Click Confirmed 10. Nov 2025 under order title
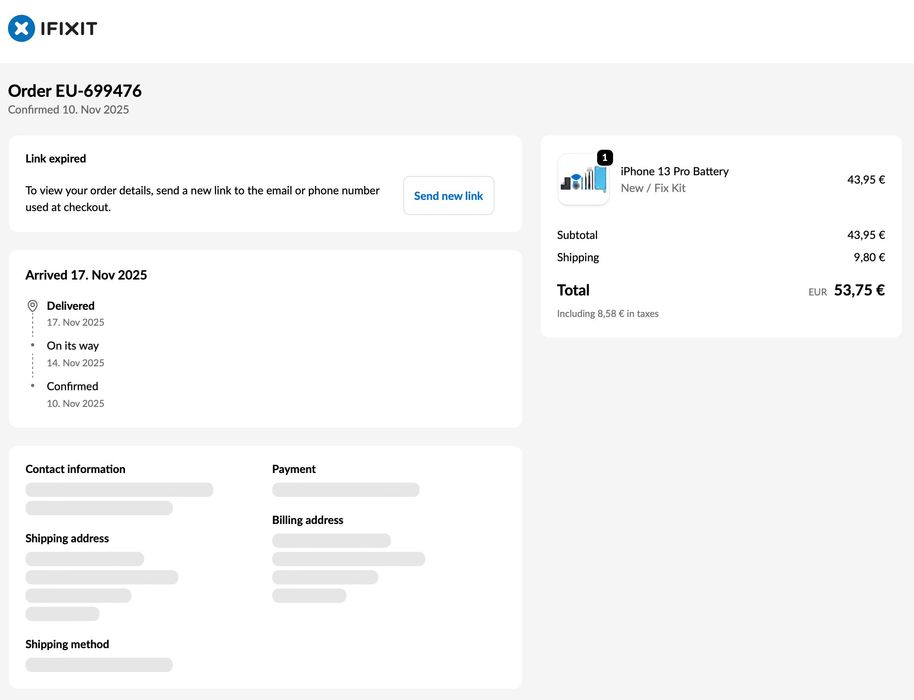Screen dimensions: 914x700 point(68,110)
